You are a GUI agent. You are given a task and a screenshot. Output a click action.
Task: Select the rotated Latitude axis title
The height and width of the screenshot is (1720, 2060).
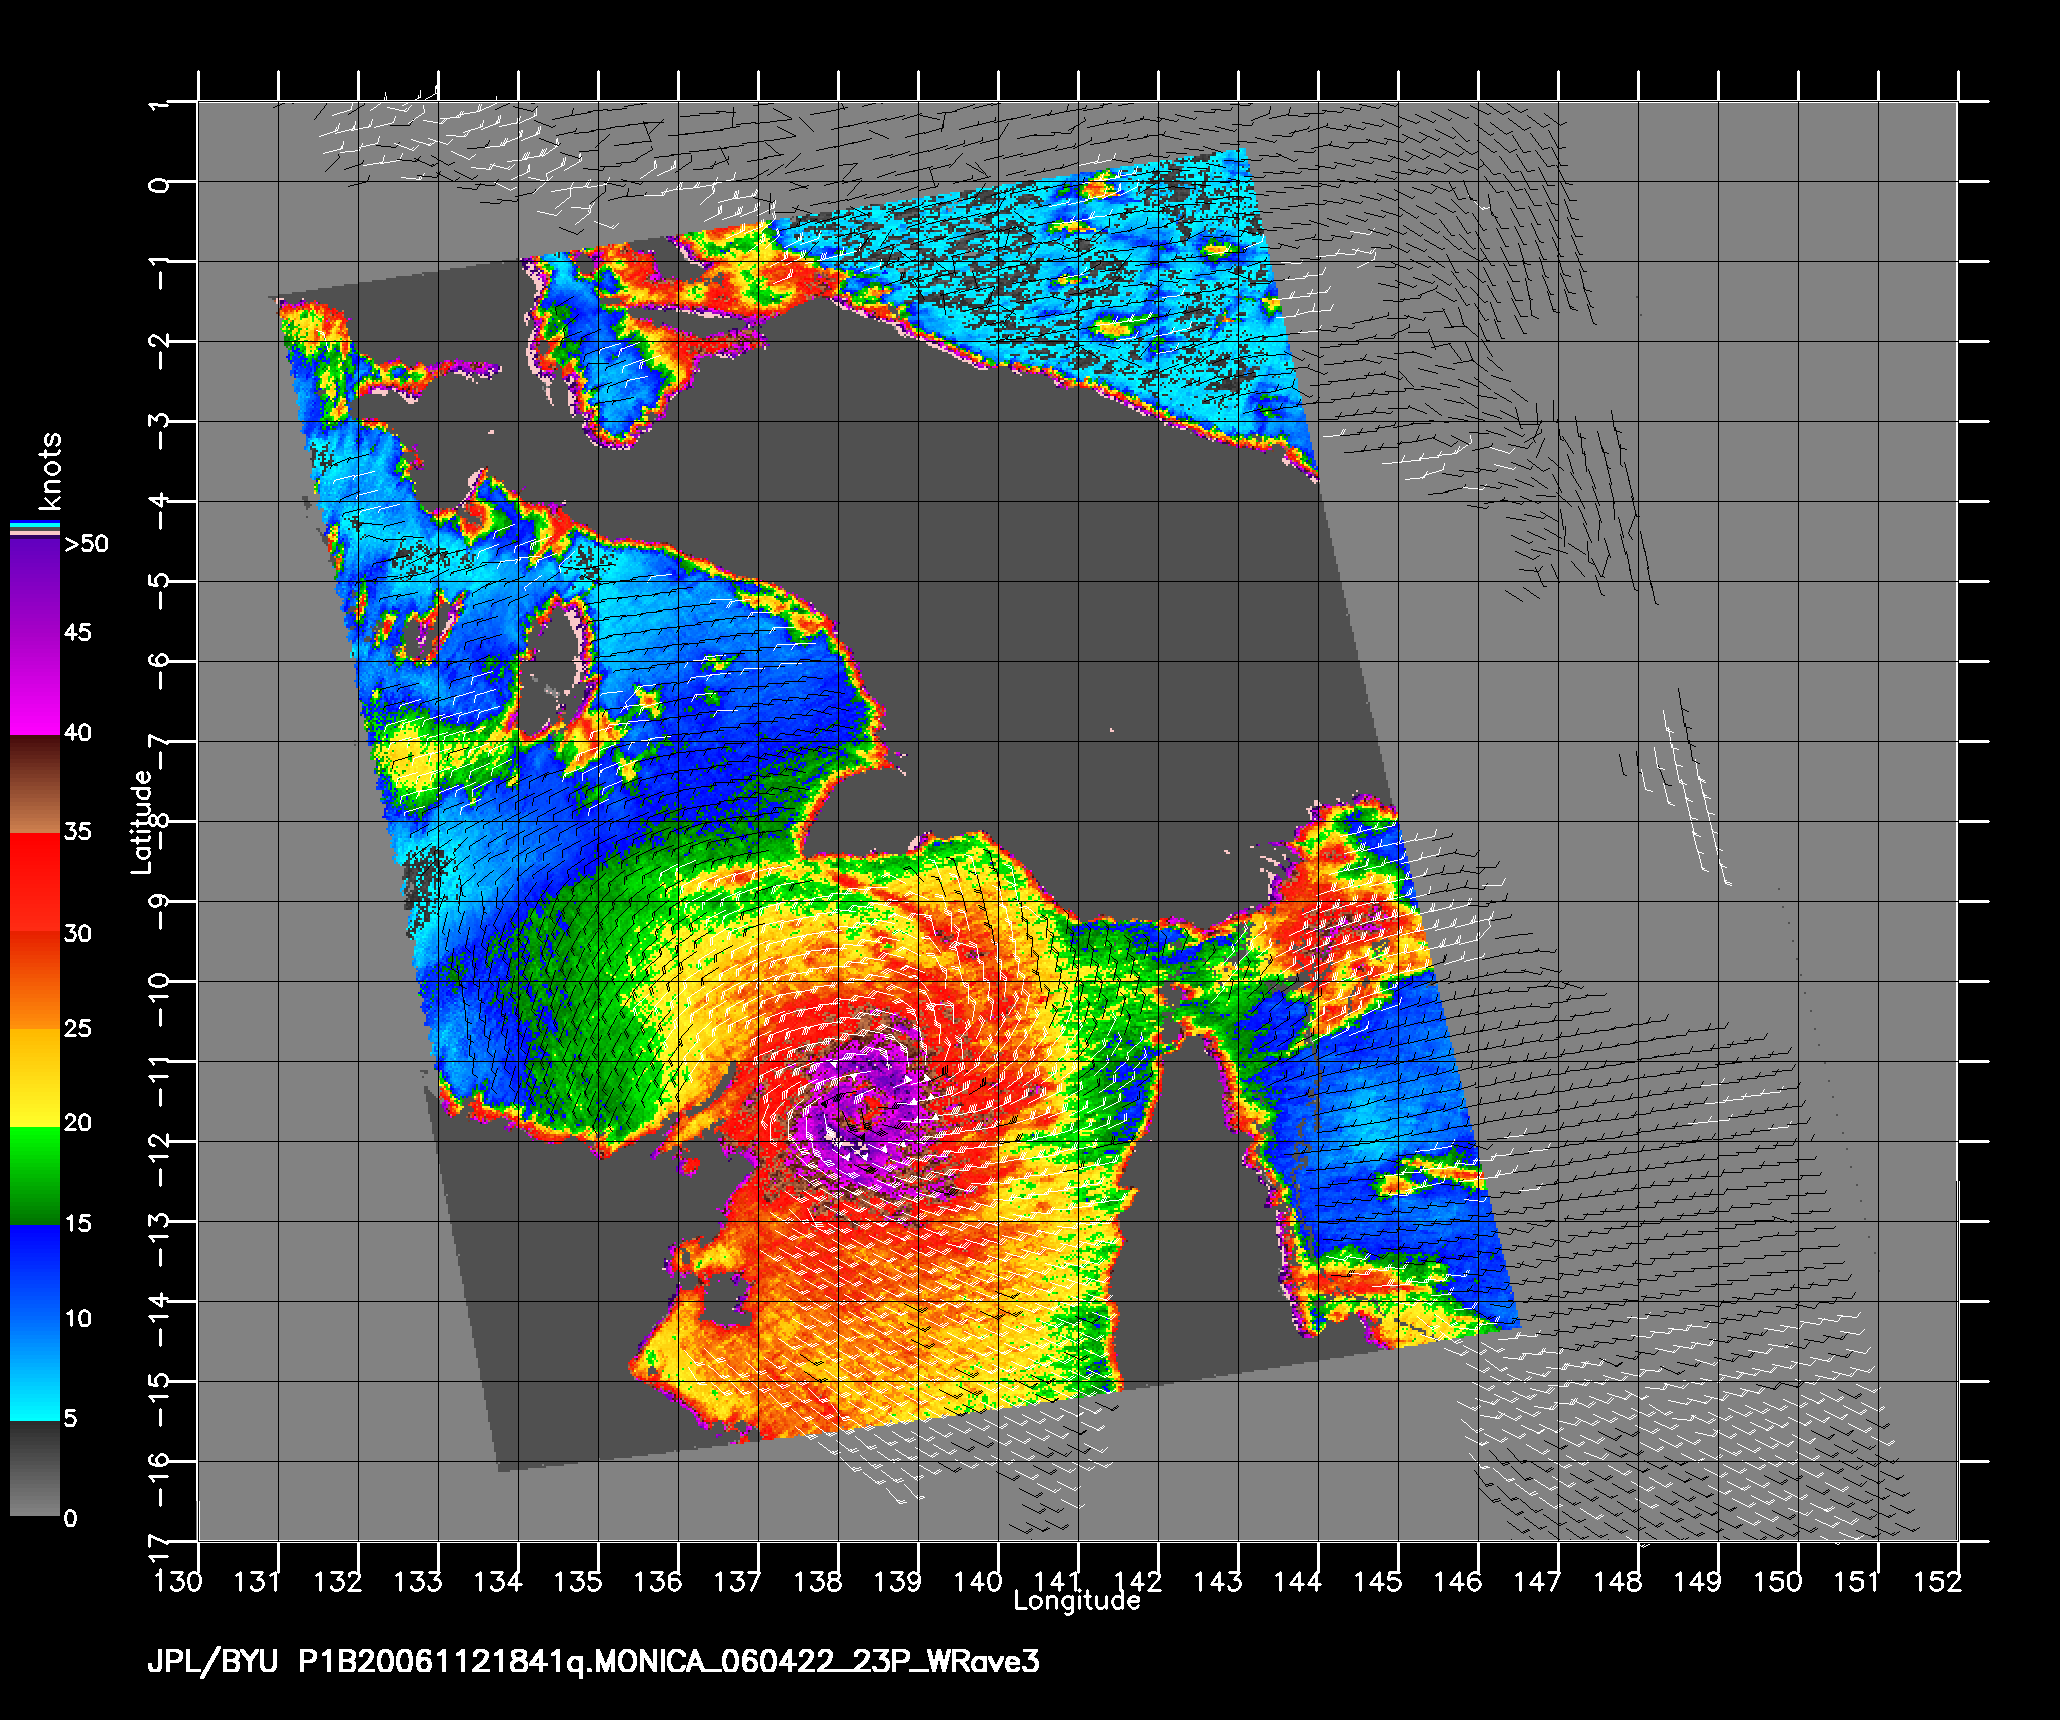pyautogui.click(x=142, y=821)
